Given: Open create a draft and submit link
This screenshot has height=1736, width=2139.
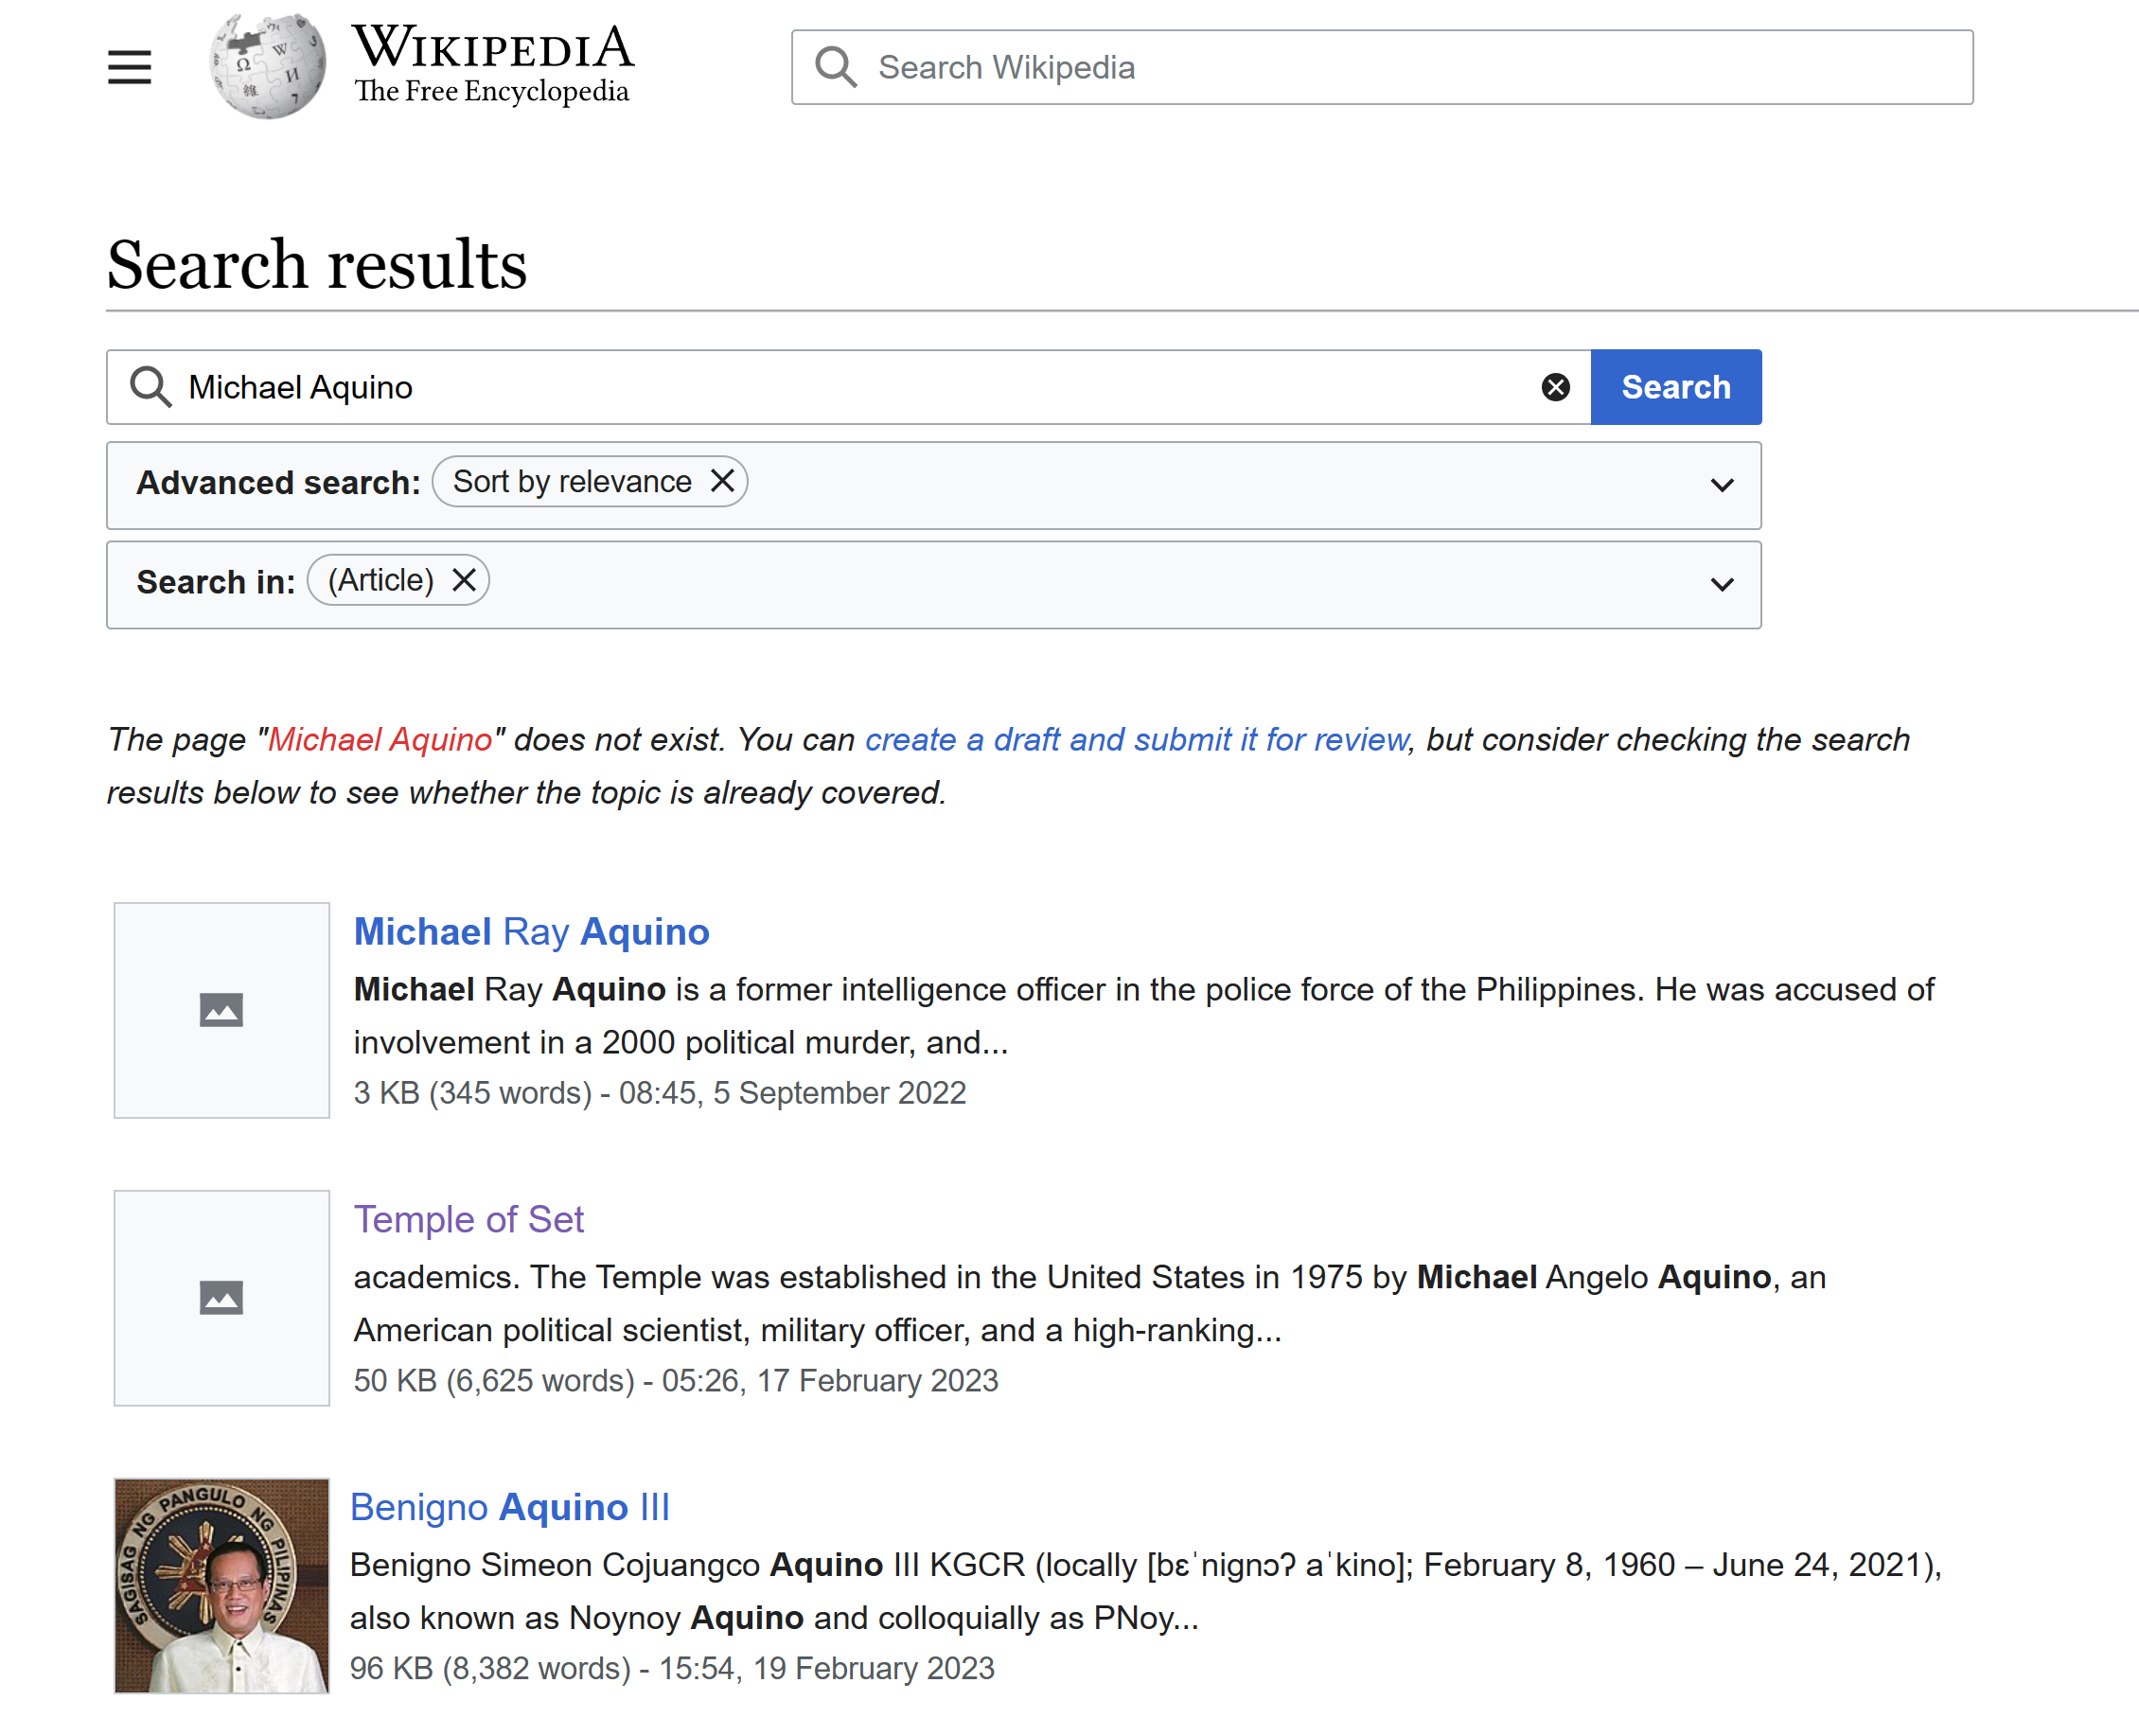Looking at the screenshot, I should point(1136,739).
